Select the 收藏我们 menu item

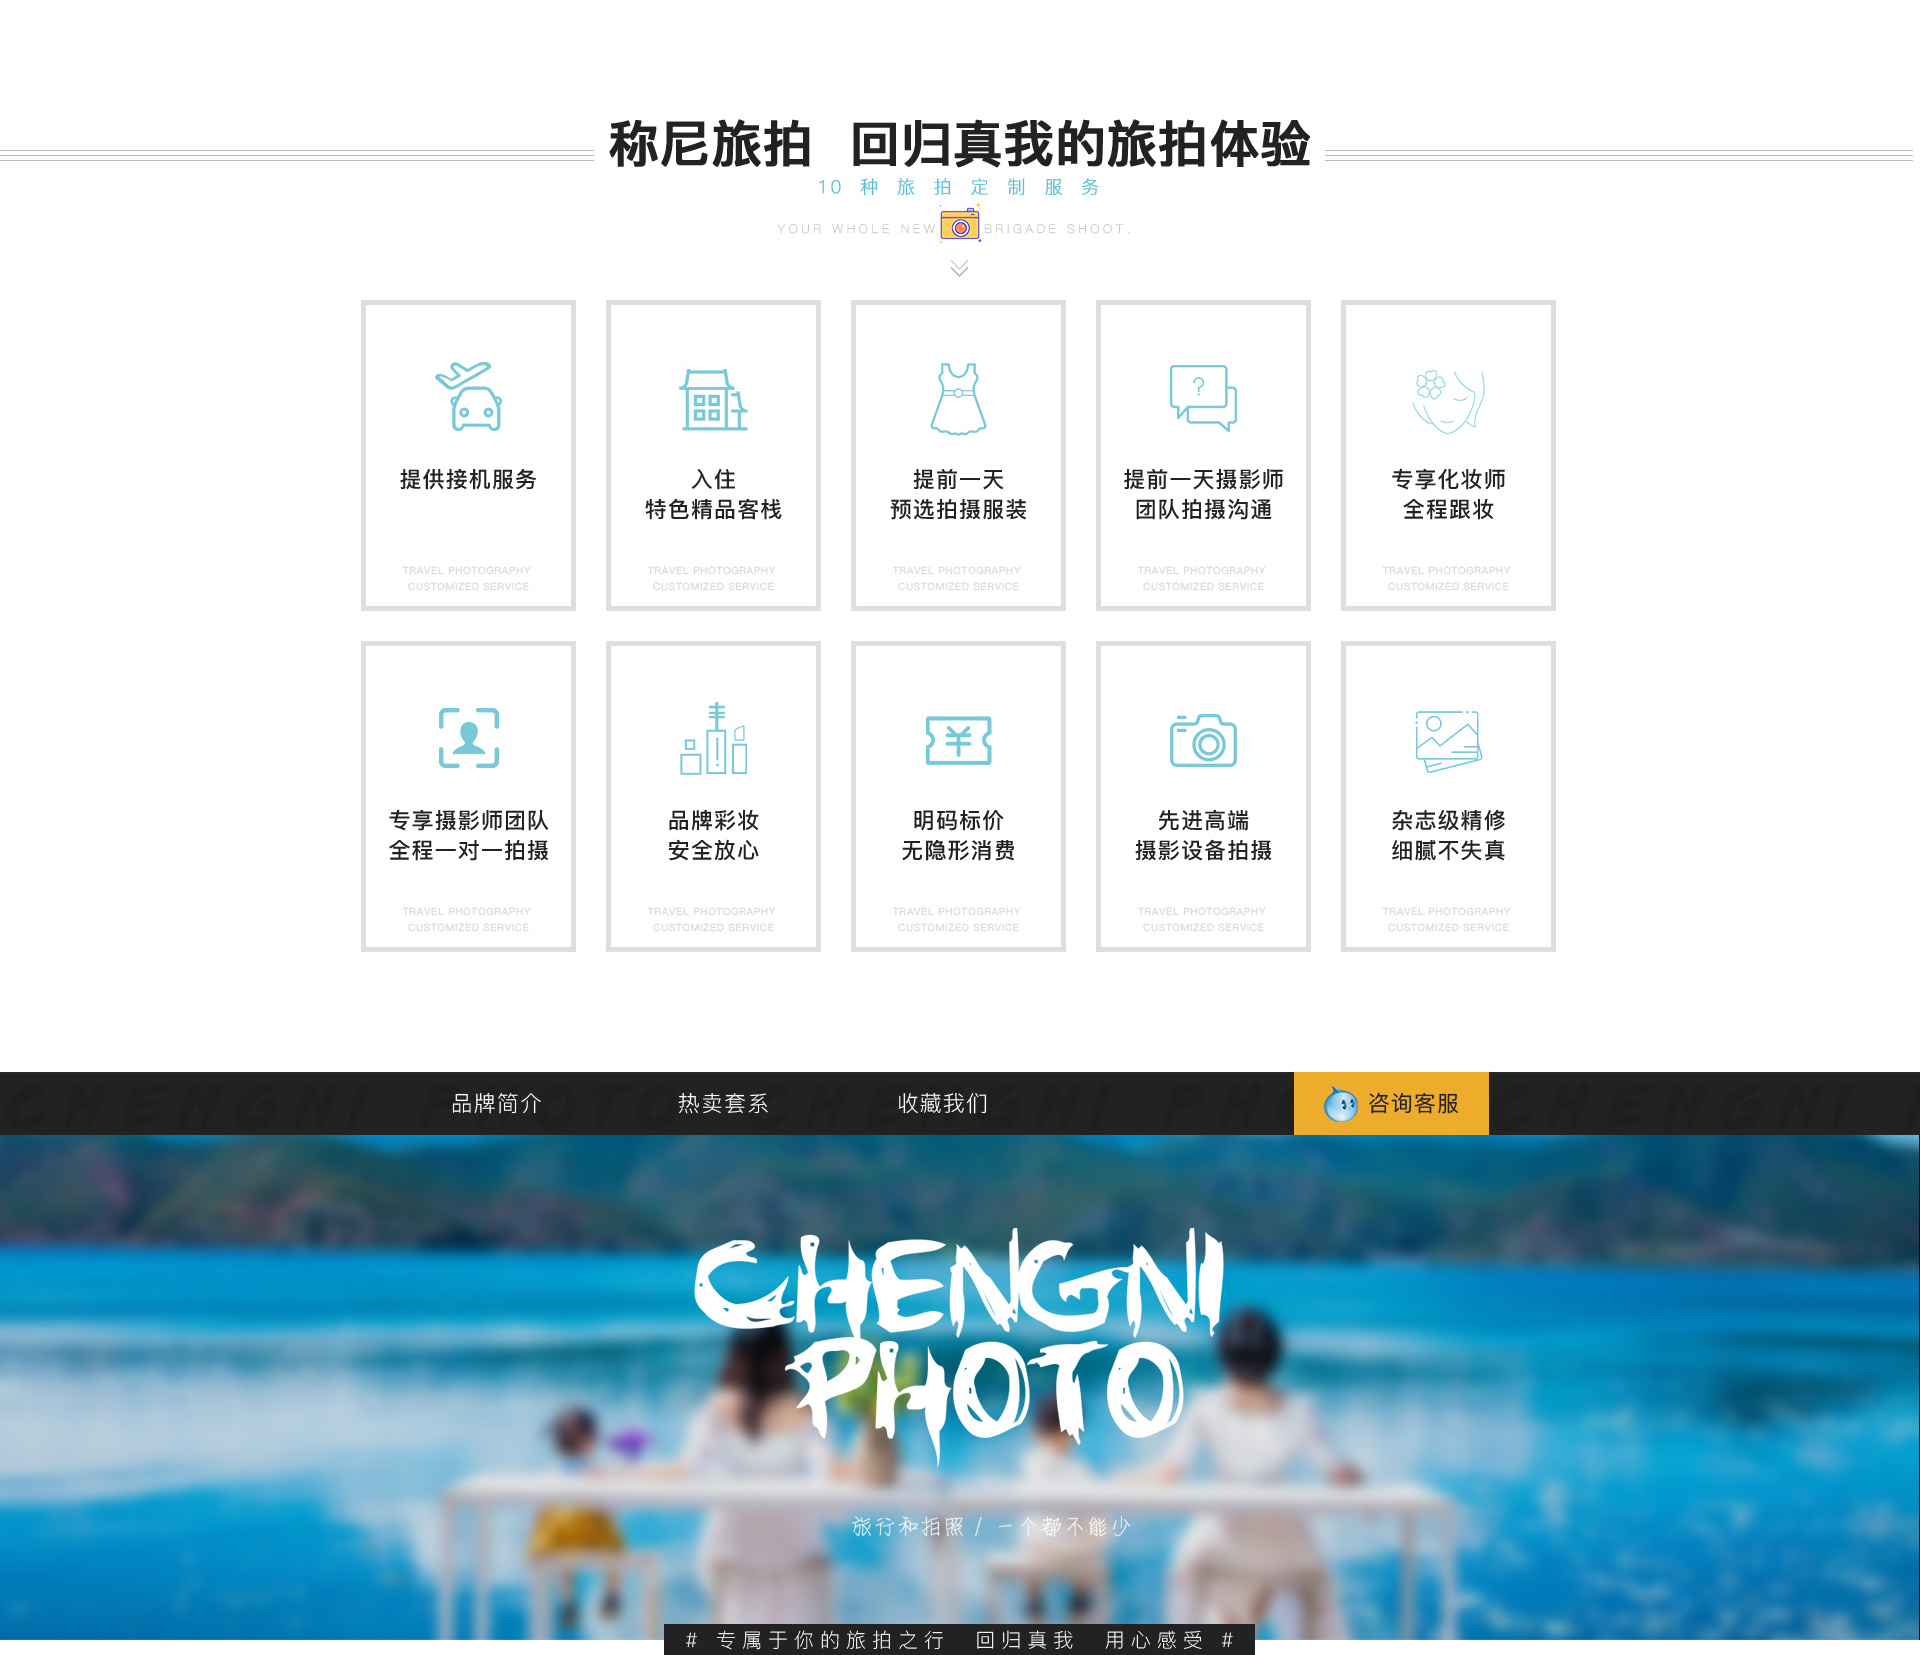[x=943, y=1103]
